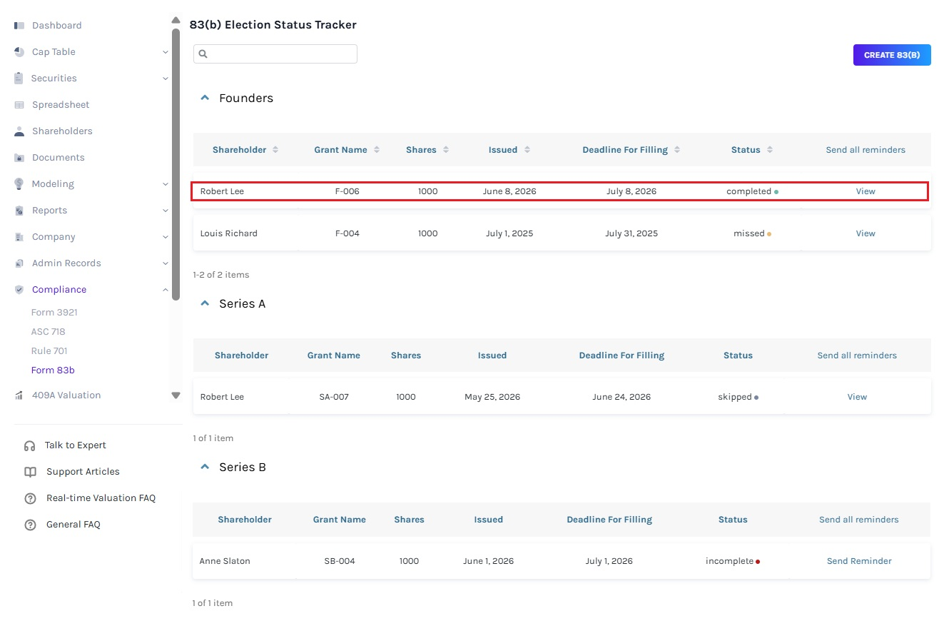
Task: Click the search magnifier icon
Action: (203, 54)
